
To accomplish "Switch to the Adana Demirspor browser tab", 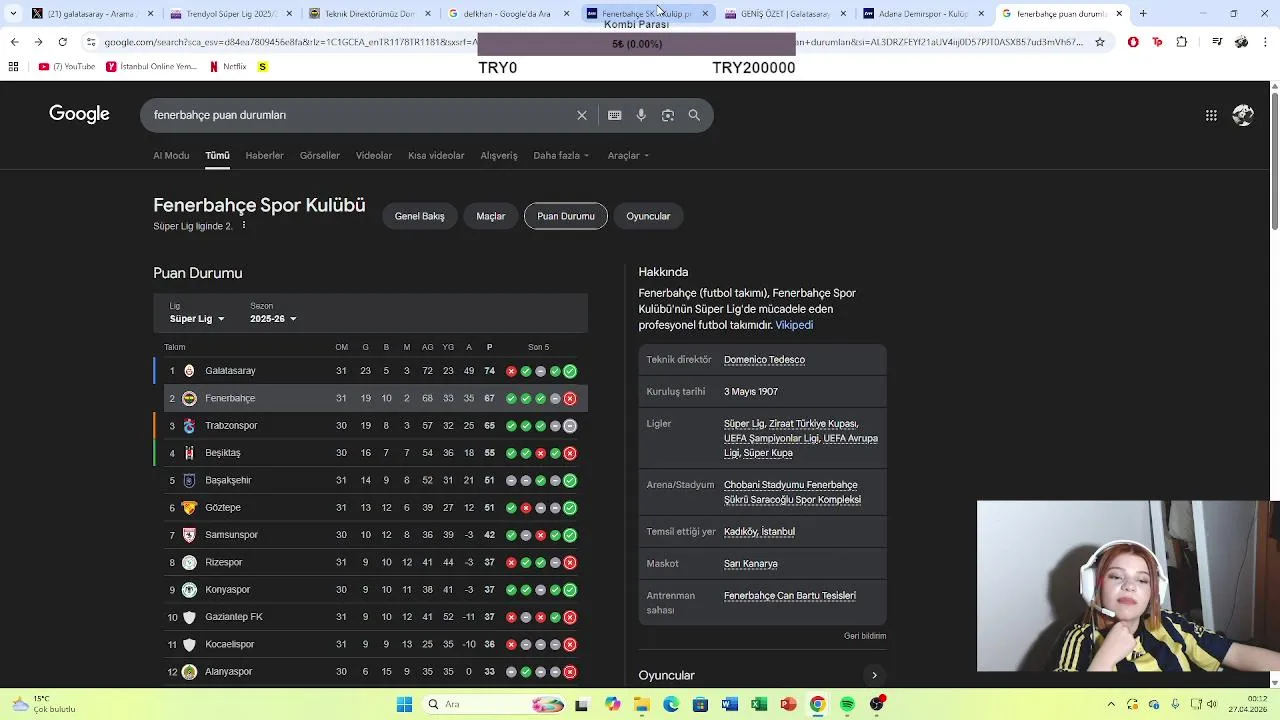I will click(925, 14).
